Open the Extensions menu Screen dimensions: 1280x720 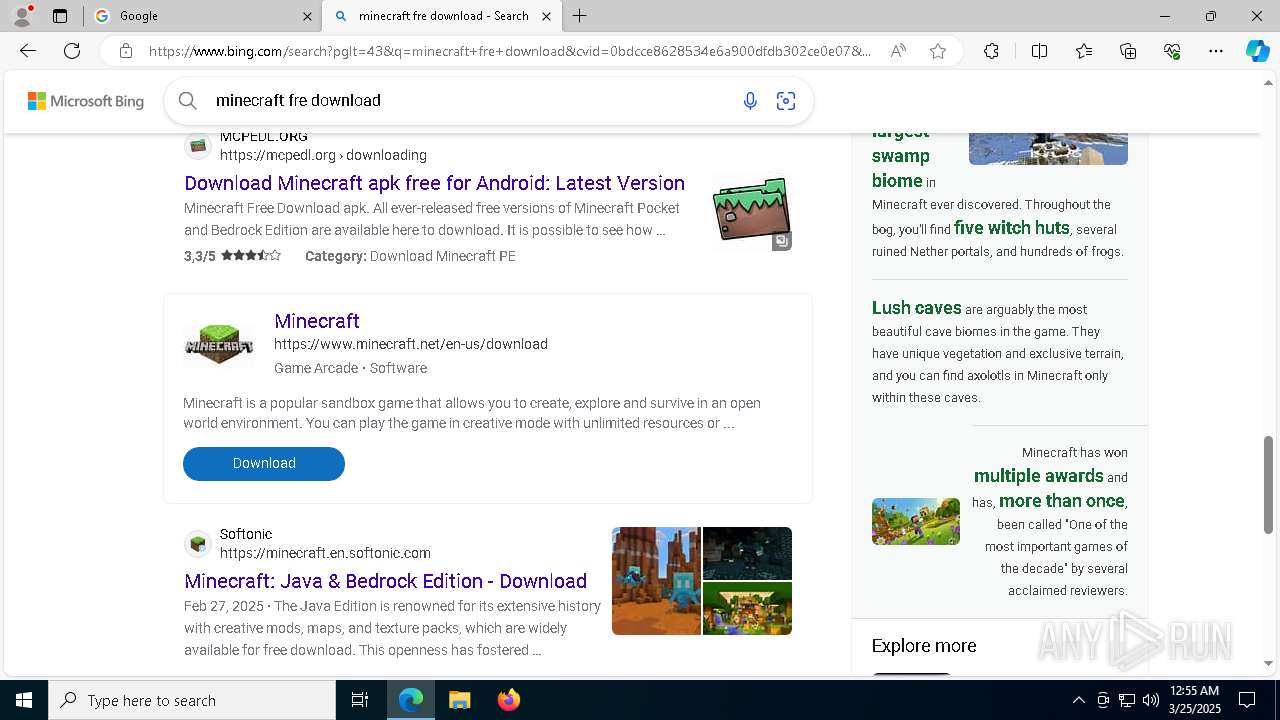click(x=991, y=51)
